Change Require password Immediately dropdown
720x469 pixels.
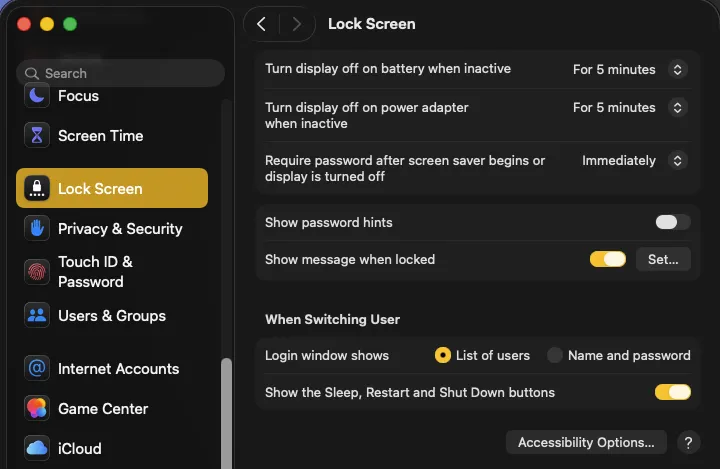pos(634,160)
